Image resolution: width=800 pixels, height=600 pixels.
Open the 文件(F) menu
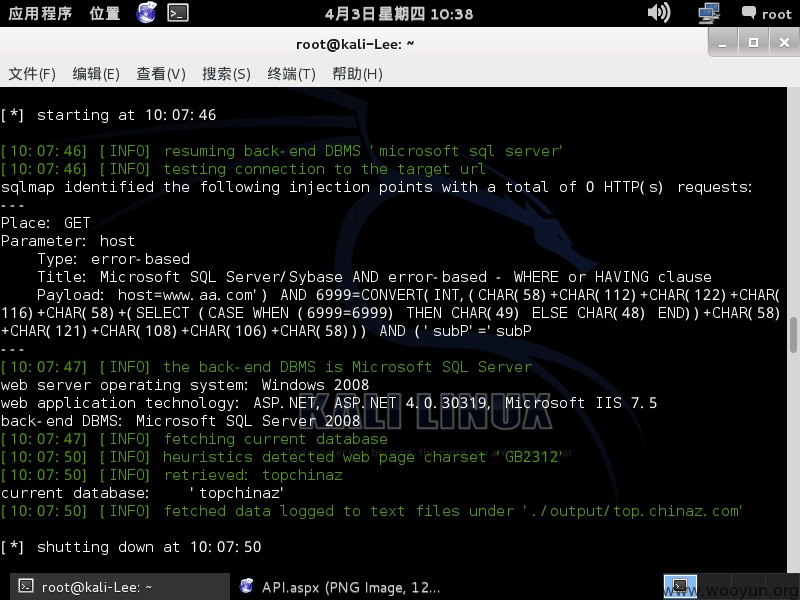(x=32, y=74)
